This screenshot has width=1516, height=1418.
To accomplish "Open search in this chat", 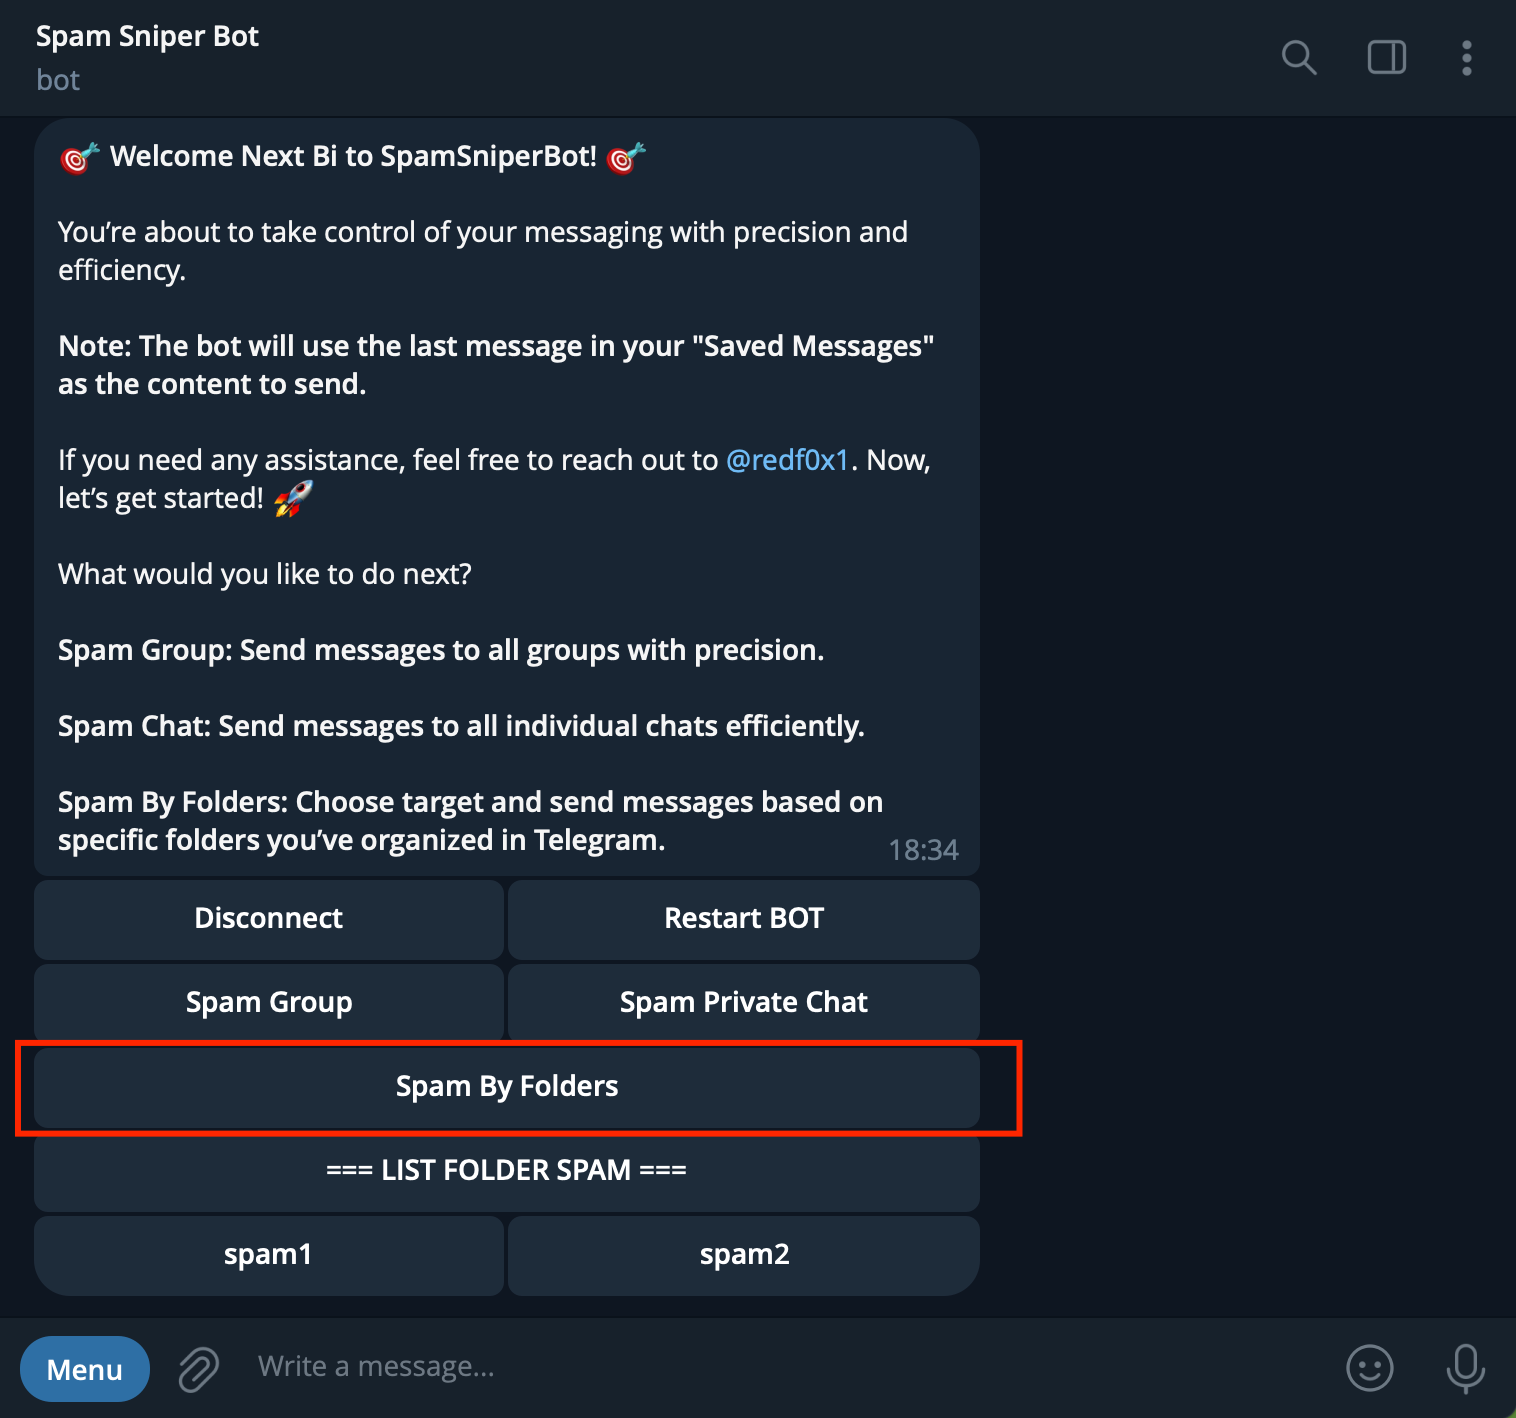I will tap(1298, 58).
